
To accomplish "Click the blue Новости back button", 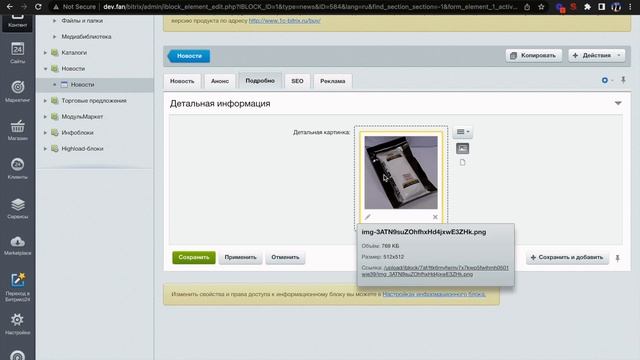I will pos(189,56).
